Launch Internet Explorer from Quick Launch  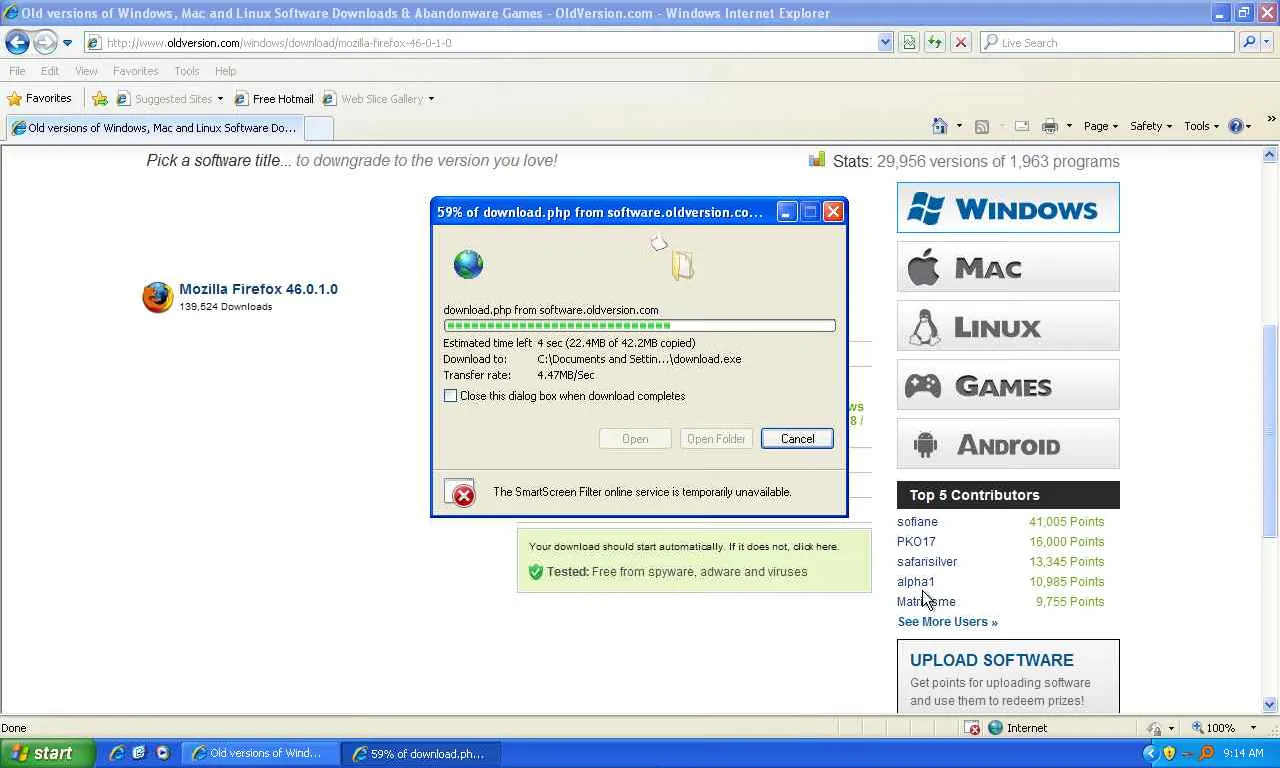(x=117, y=753)
